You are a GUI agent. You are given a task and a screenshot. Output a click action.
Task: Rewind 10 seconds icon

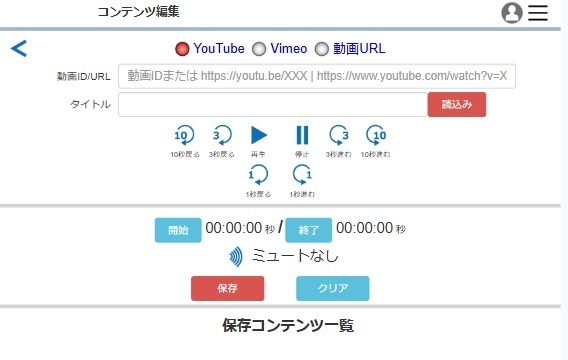[184, 135]
